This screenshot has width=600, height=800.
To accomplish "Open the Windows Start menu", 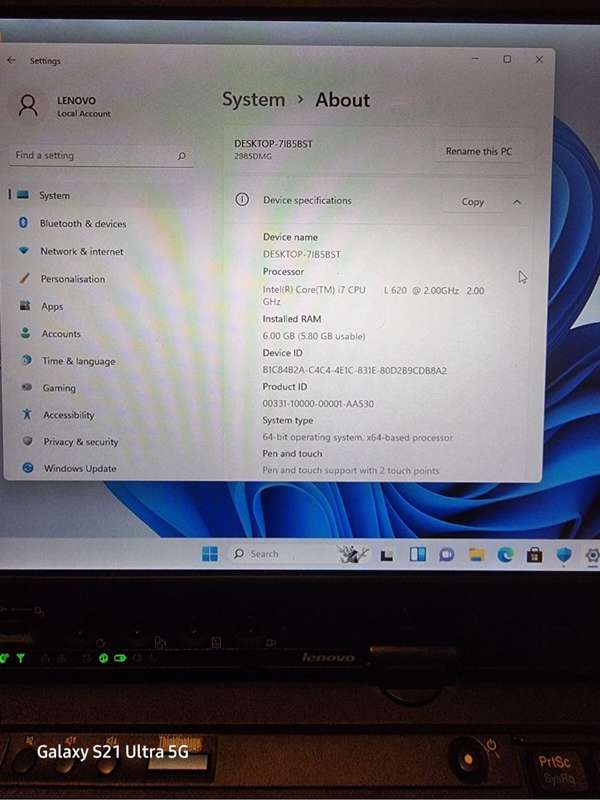I will [x=210, y=554].
